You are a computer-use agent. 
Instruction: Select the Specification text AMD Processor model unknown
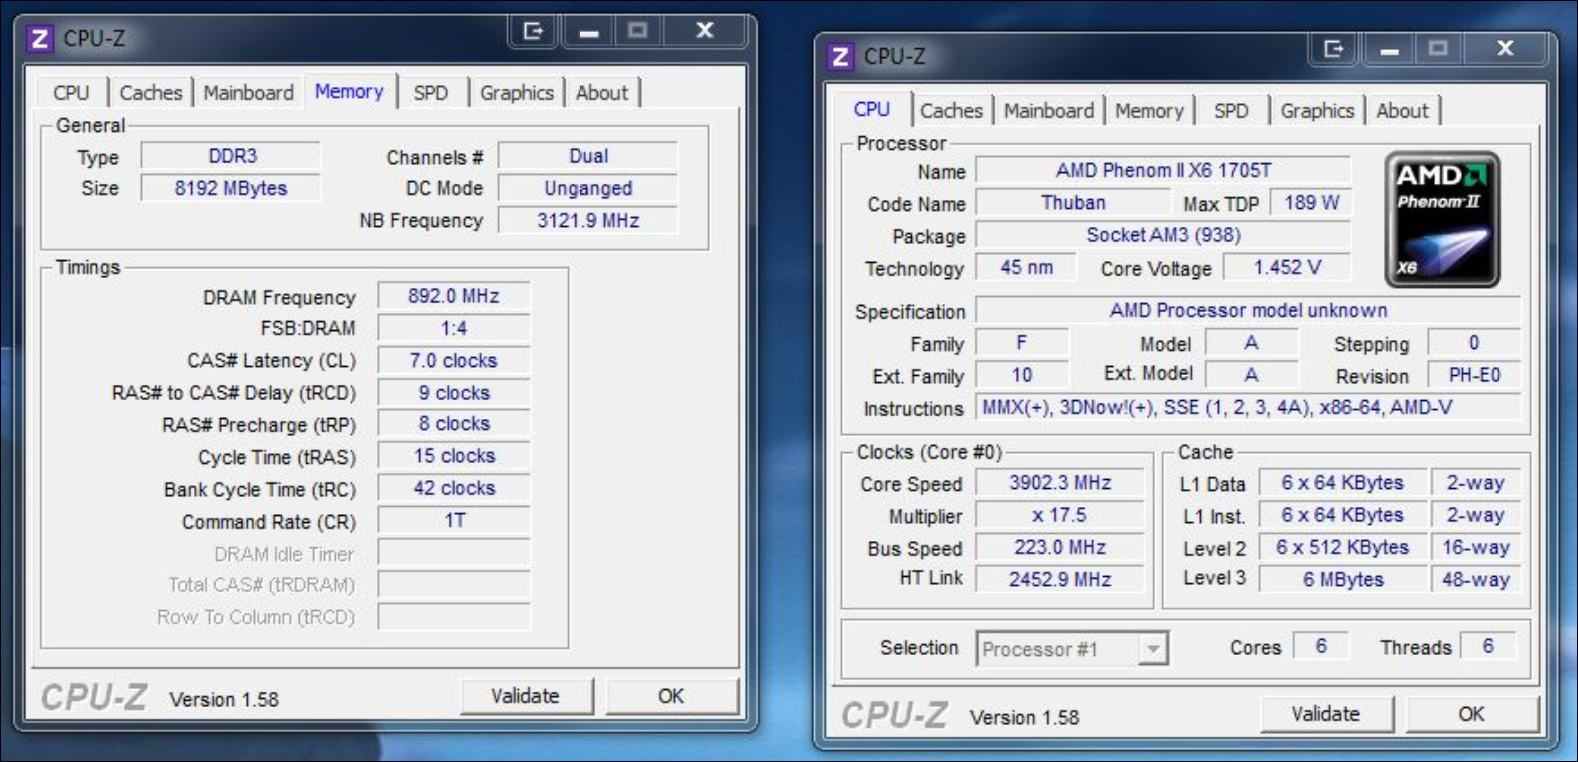[x=1248, y=310]
